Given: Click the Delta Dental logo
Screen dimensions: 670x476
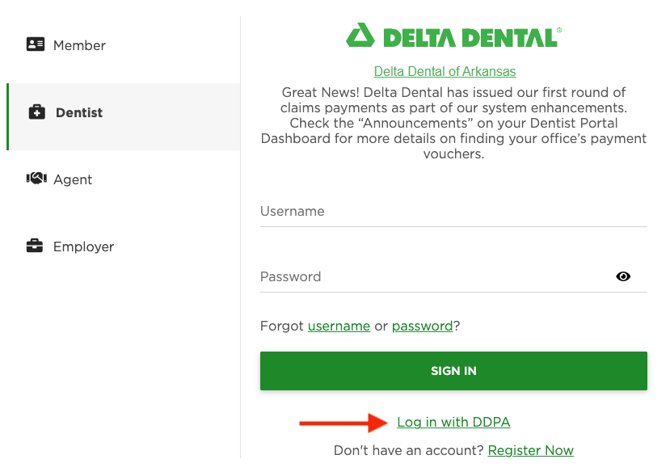Looking at the screenshot, I should (453, 37).
